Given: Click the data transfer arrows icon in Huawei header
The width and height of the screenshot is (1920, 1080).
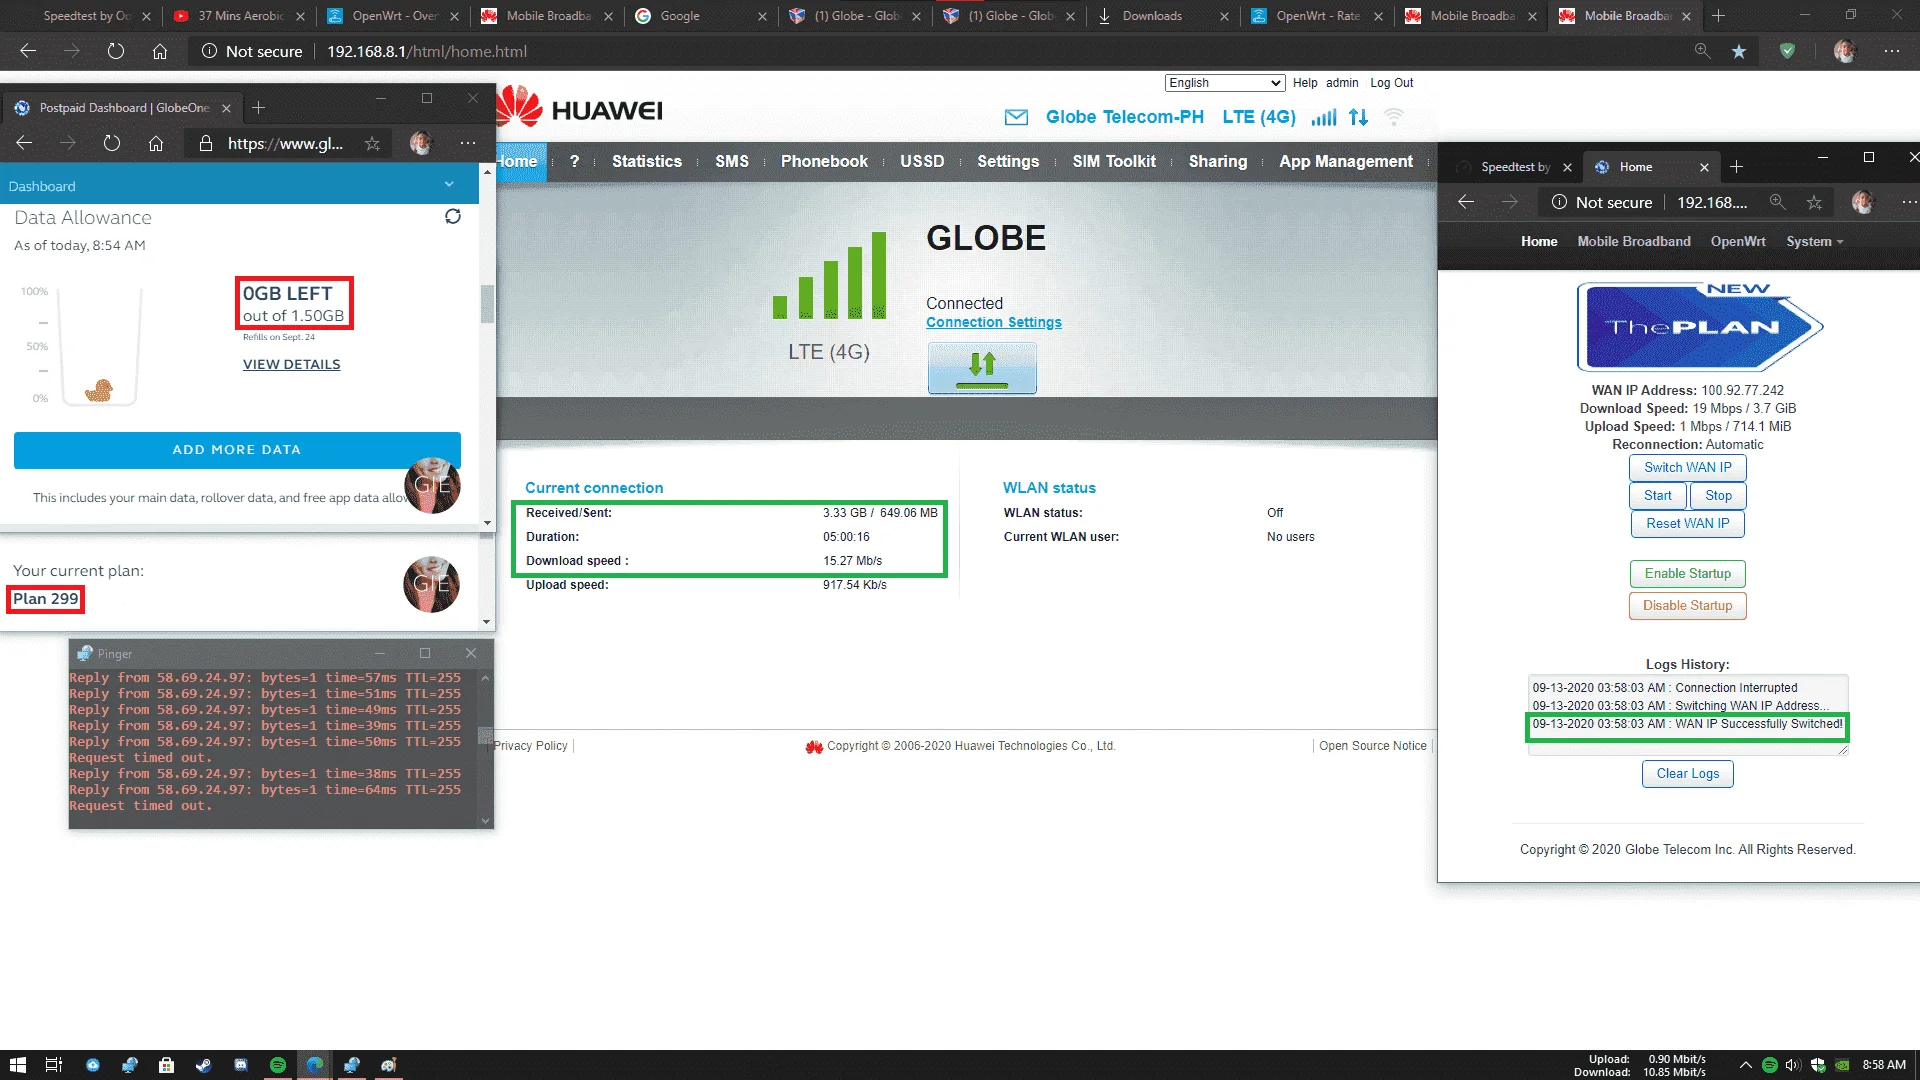Looking at the screenshot, I should pyautogui.click(x=1358, y=117).
